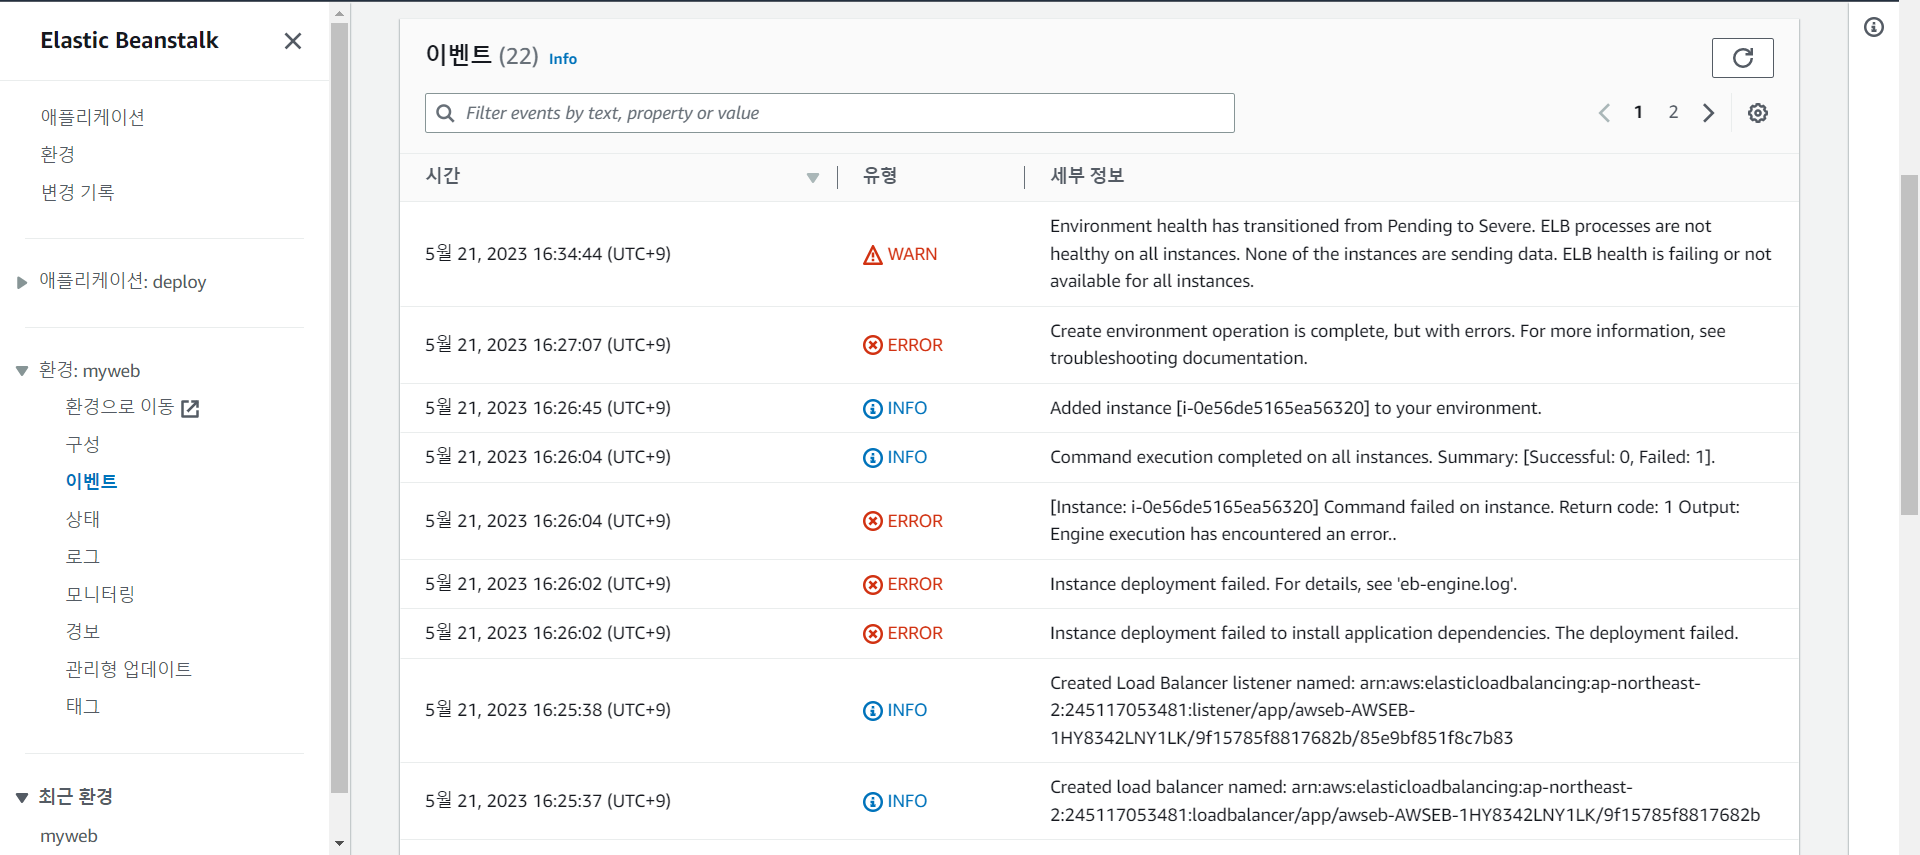Go to next events page arrow
This screenshot has height=855, width=1920.
click(1709, 113)
